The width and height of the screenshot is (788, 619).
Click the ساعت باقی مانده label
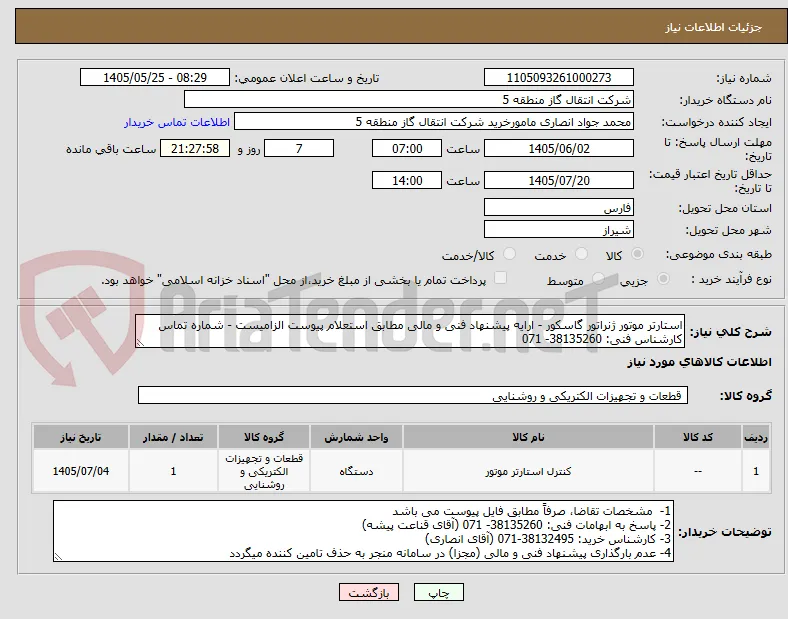[x=111, y=149]
